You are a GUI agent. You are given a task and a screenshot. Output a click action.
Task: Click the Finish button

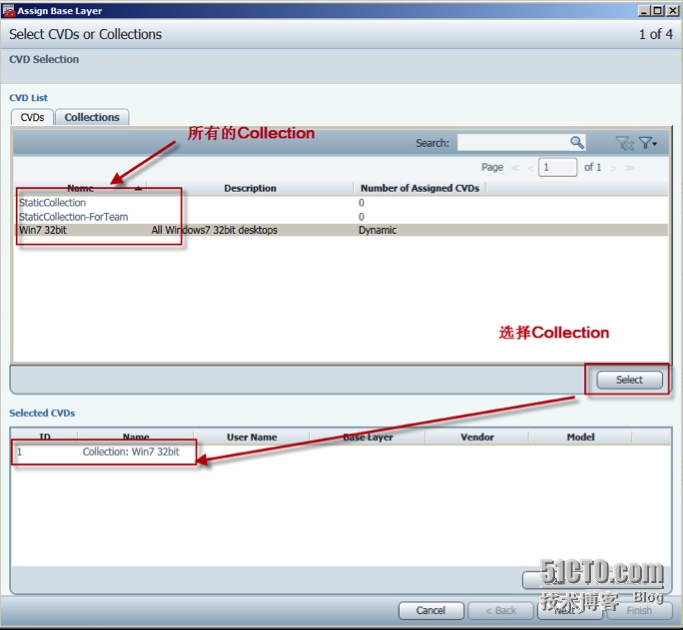(639, 610)
